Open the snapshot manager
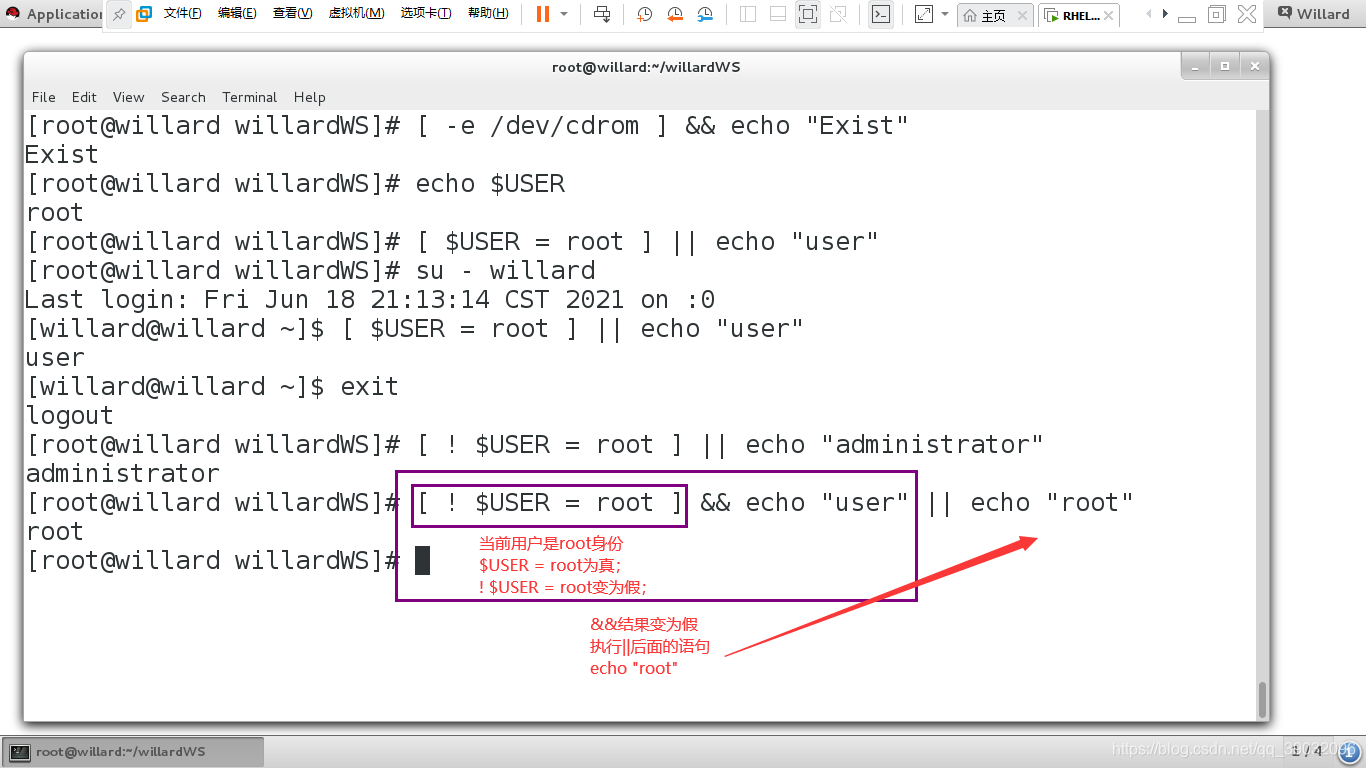Viewport: 1366px width, 768px height. point(705,15)
